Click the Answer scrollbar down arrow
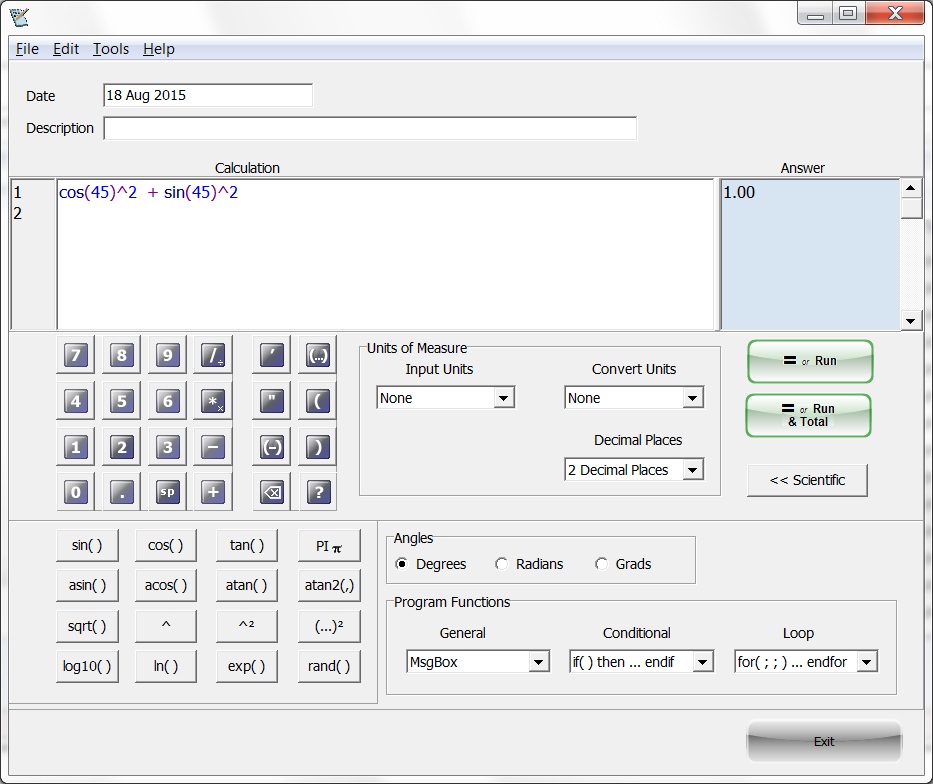Image resolution: width=933 pixels, height=784 pixels. click(910, 321)
